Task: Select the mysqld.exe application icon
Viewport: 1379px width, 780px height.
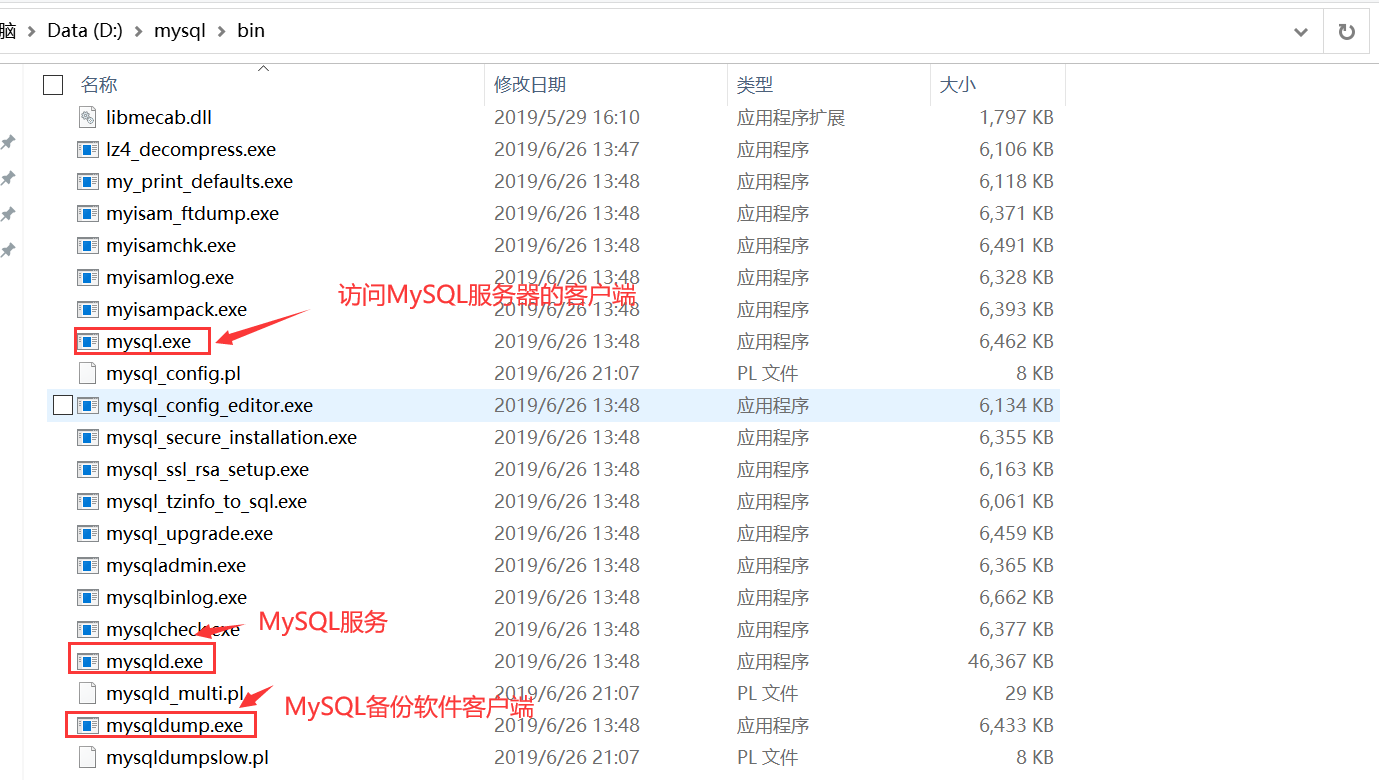Action: (x=88, y=661)
